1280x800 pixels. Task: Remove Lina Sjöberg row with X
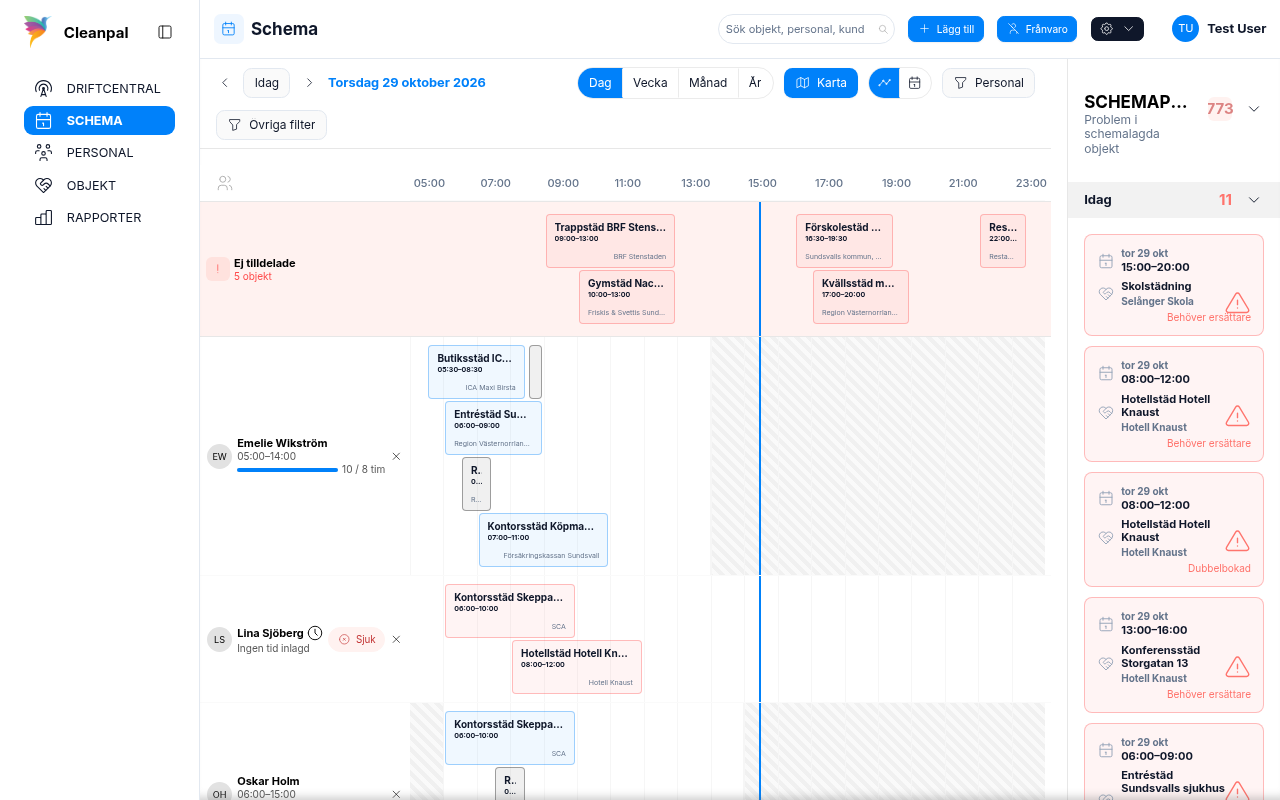396,639
